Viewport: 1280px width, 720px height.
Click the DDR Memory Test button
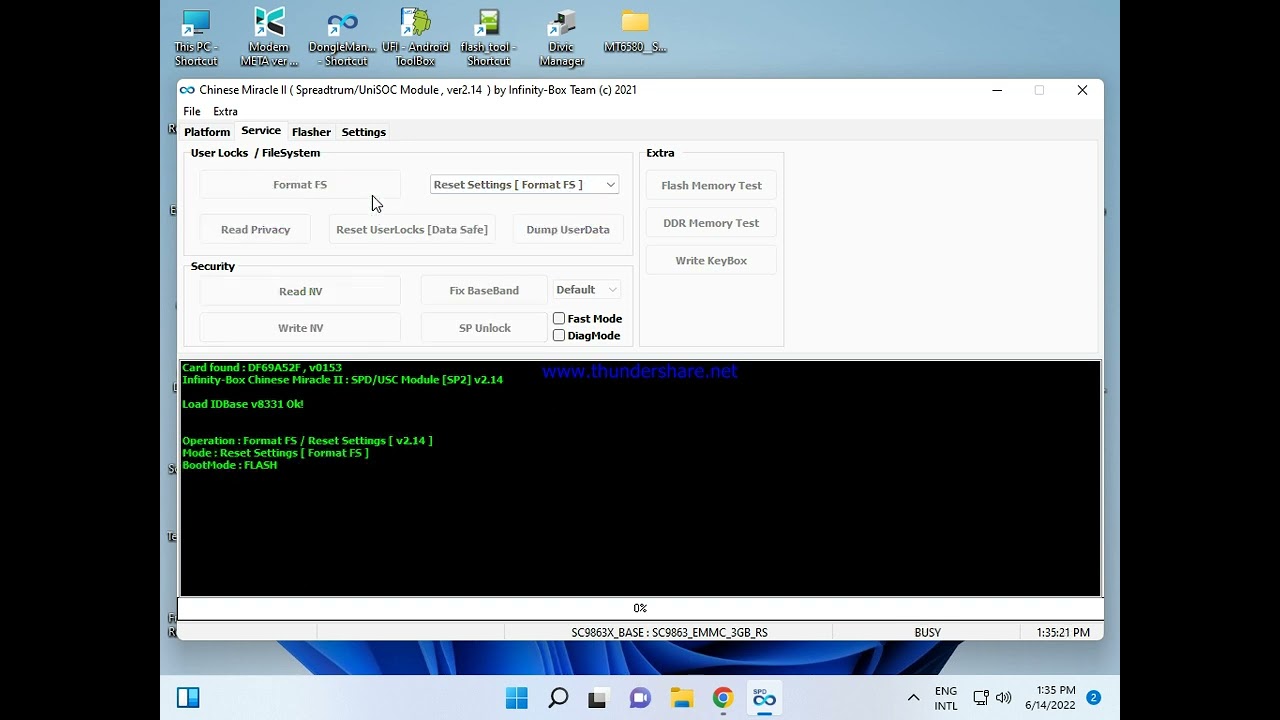(x=711, y=223)
